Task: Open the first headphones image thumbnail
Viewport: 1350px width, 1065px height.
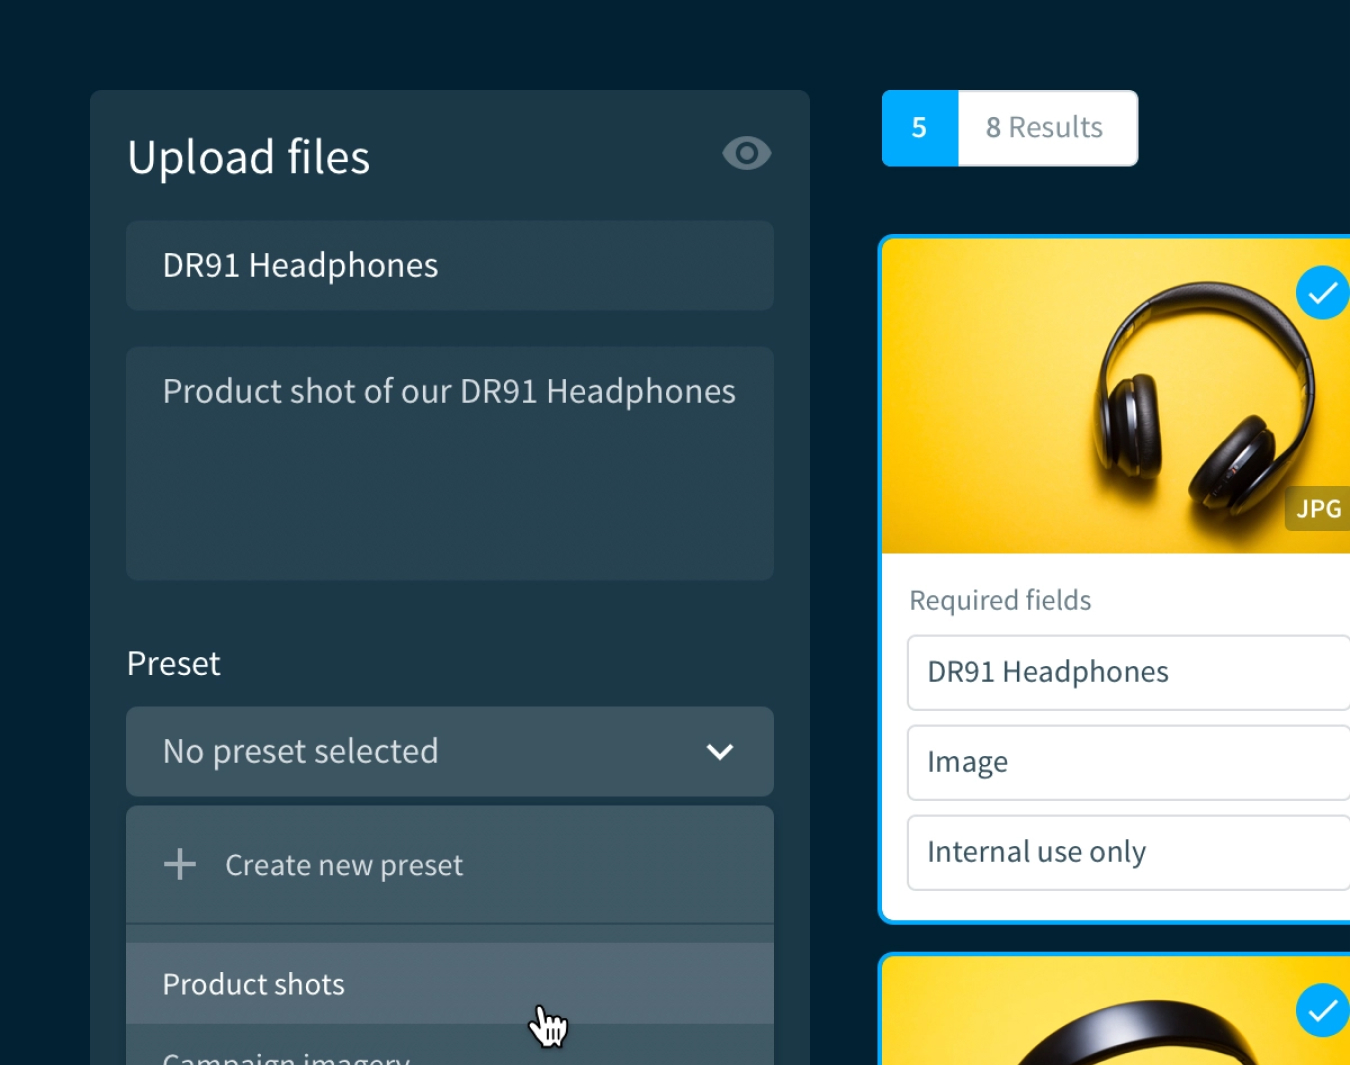Action: click(x=1116, y=396)
